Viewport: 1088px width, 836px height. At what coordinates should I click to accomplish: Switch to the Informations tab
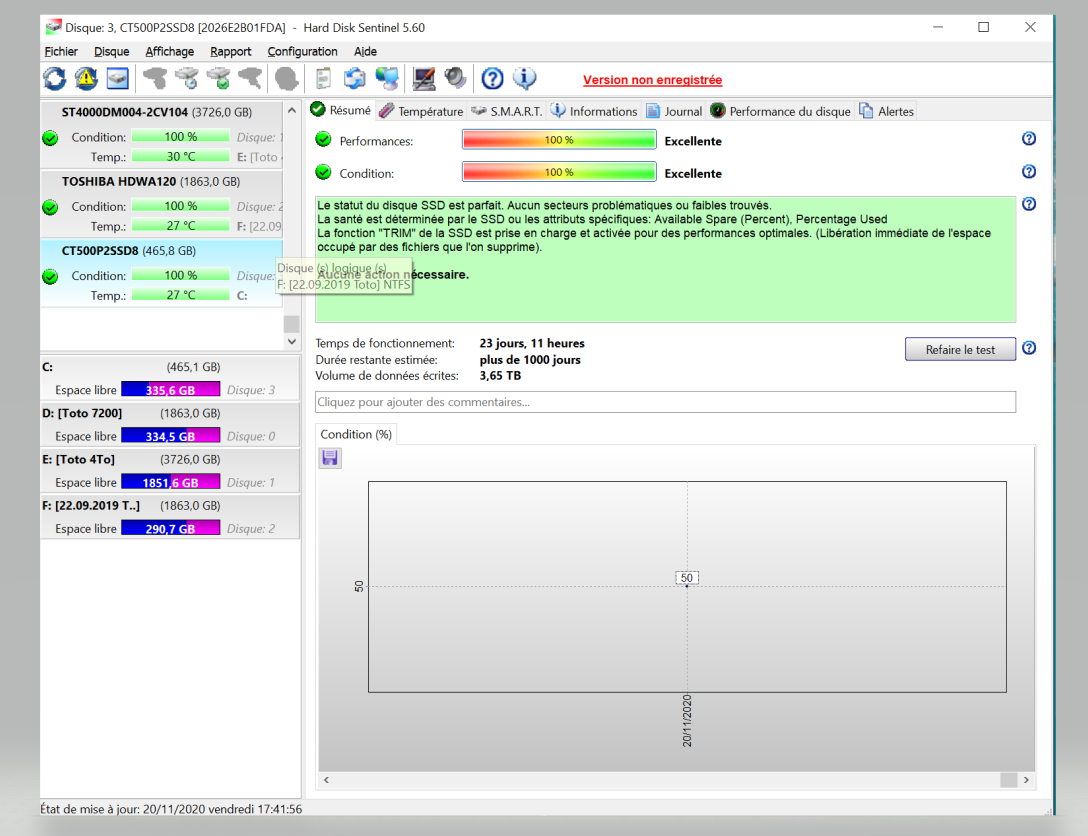pos(594,111)
